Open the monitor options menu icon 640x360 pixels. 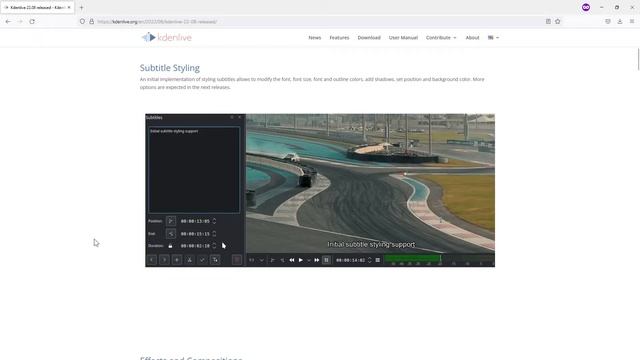tap(378, 260)
